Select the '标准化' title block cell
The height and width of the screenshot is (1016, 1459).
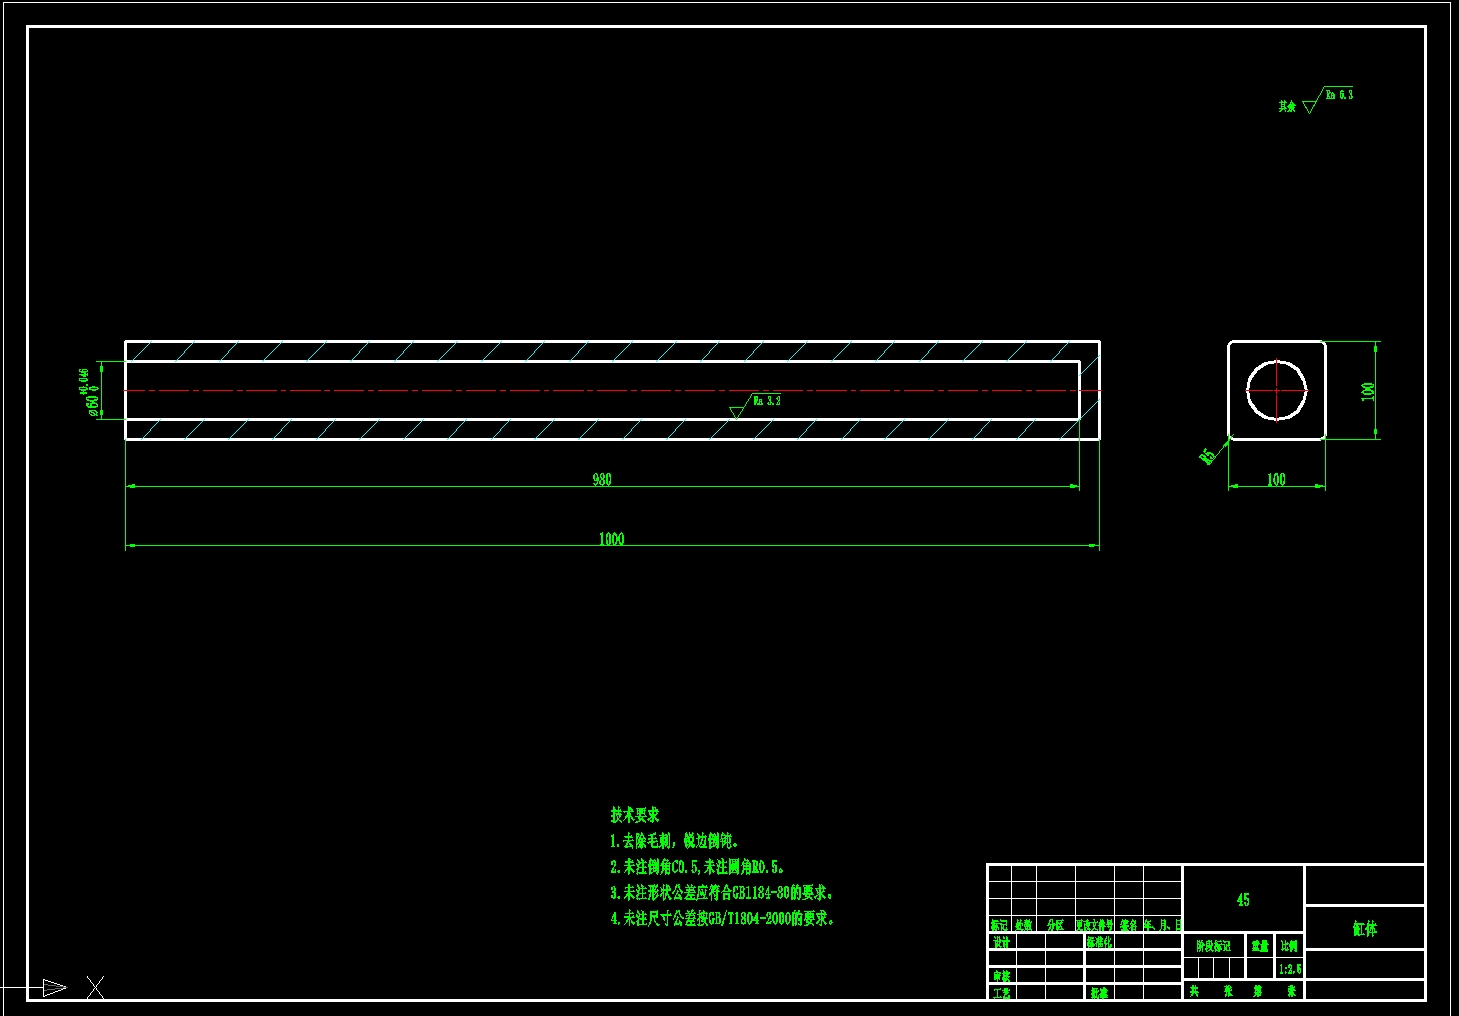1099,942
